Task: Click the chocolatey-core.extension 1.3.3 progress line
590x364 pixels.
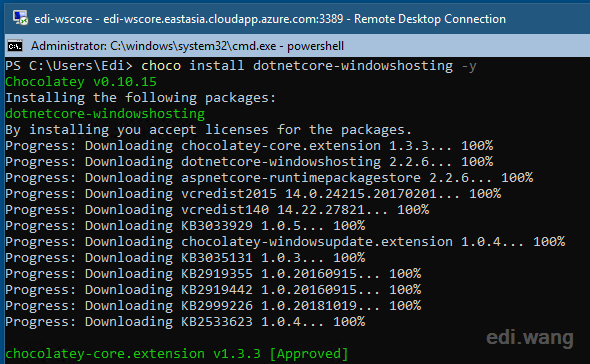Action: pos(249,146)
